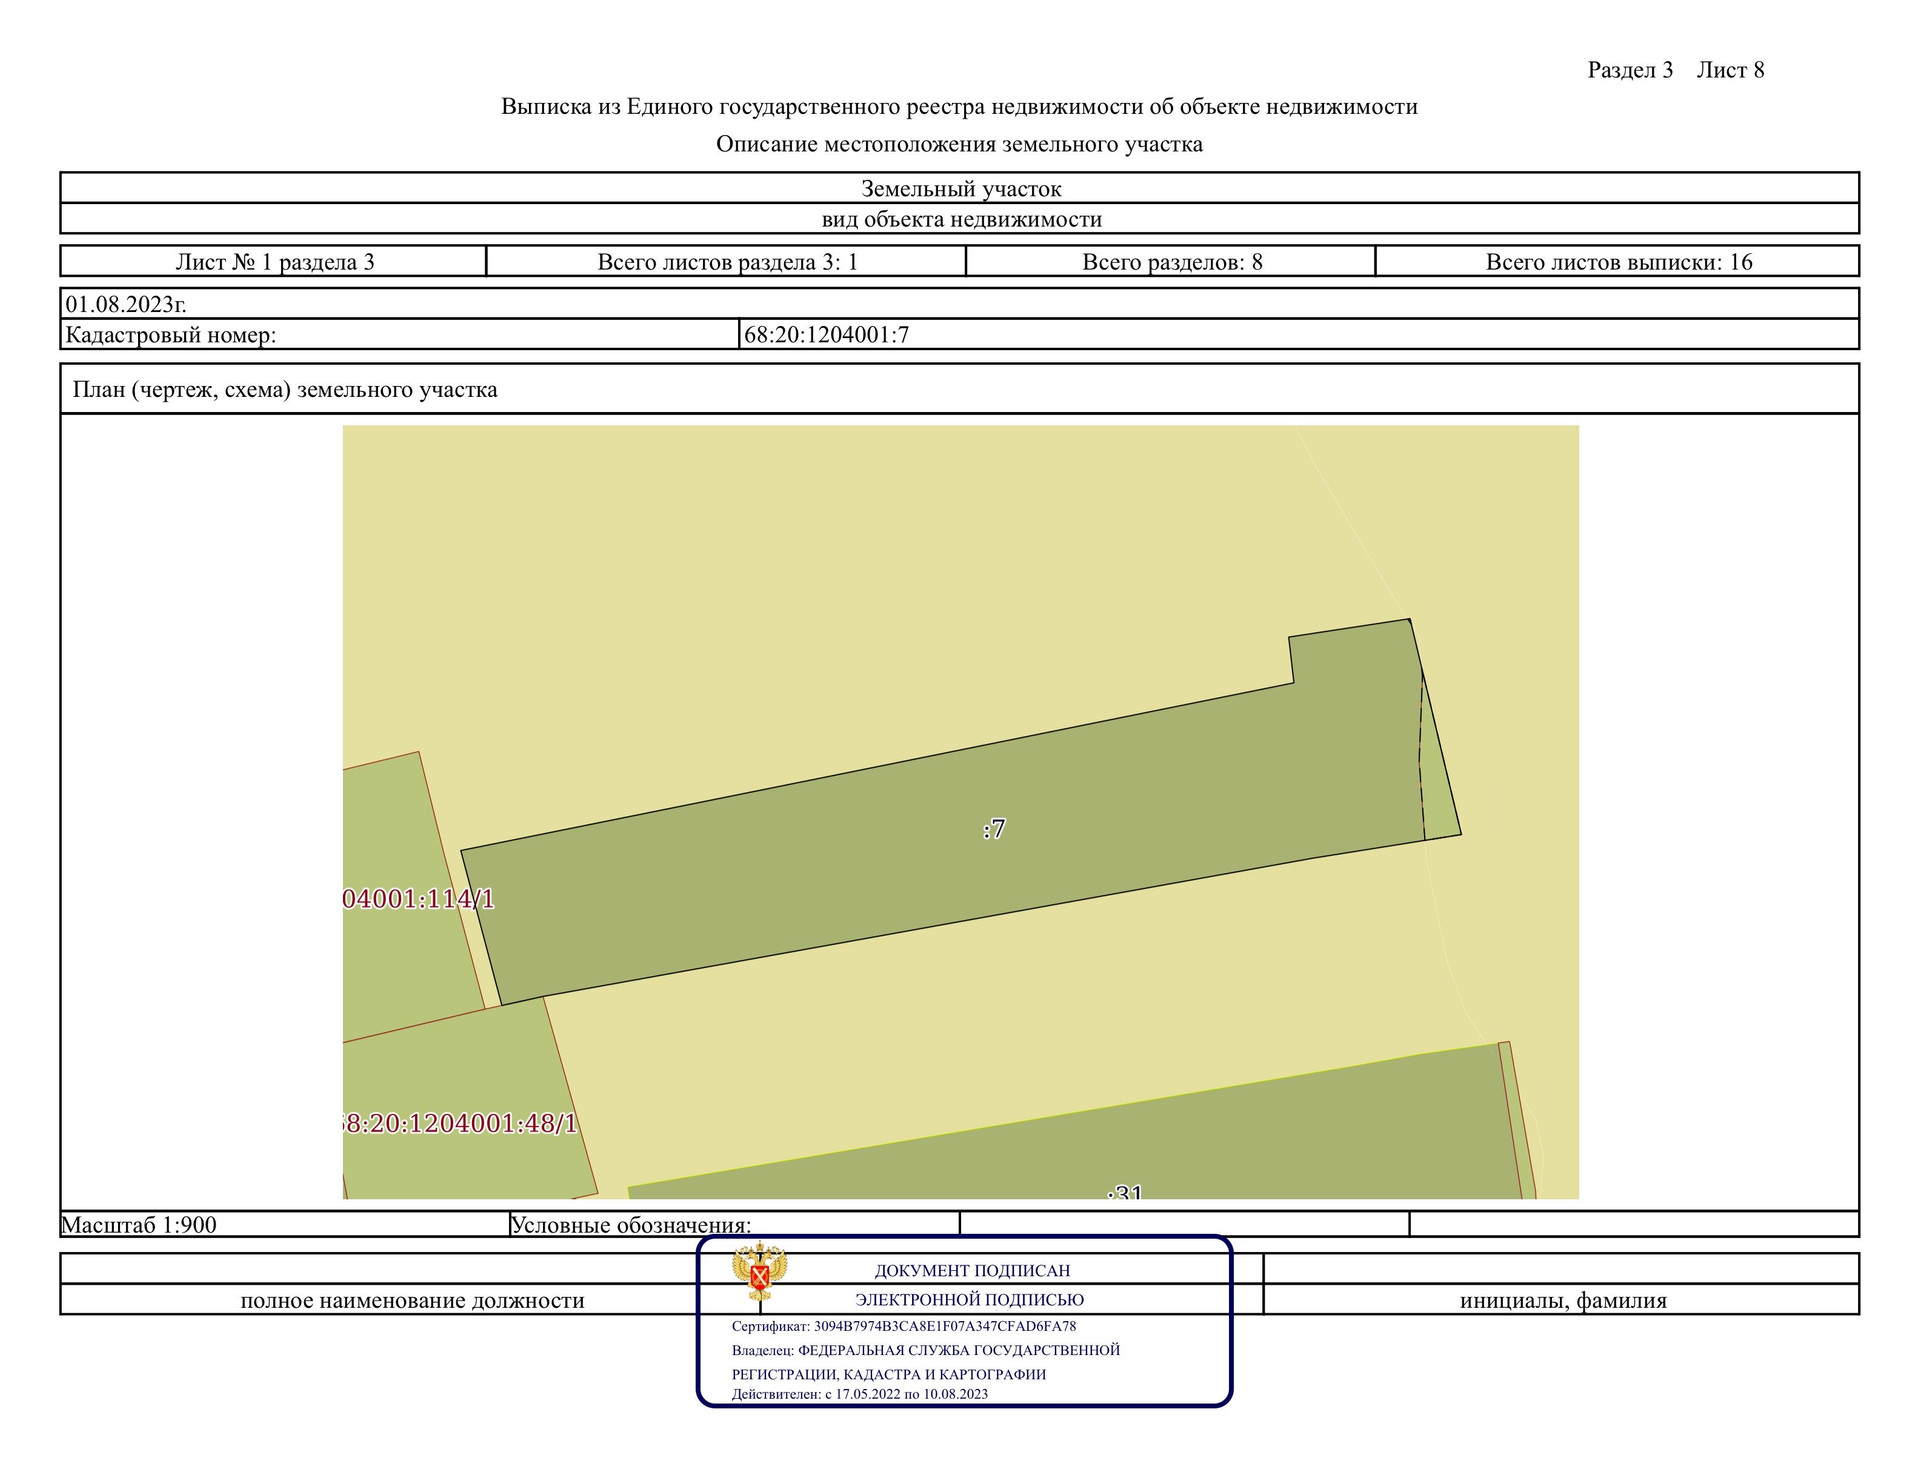1920x1484 pixels.
Task: Click 'Всего листов раздела 3: 1' cell
Action: coord(727,262)
